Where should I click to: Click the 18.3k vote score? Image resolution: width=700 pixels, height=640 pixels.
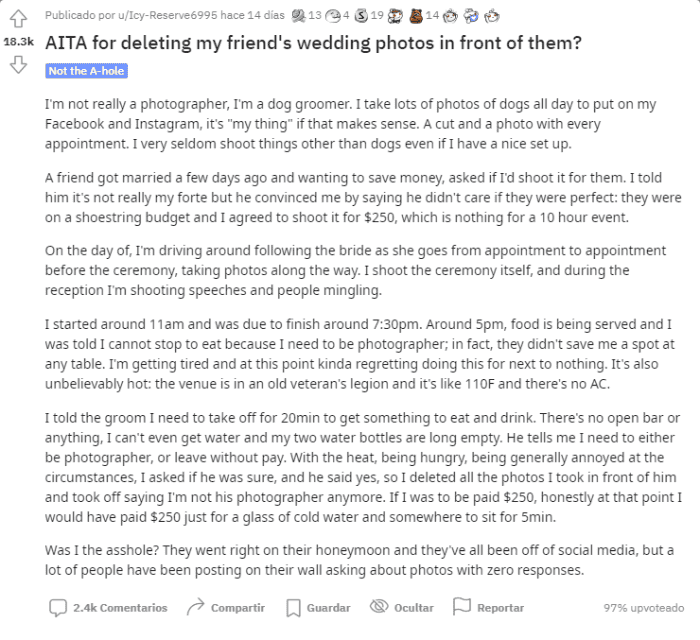coord(18,42)
